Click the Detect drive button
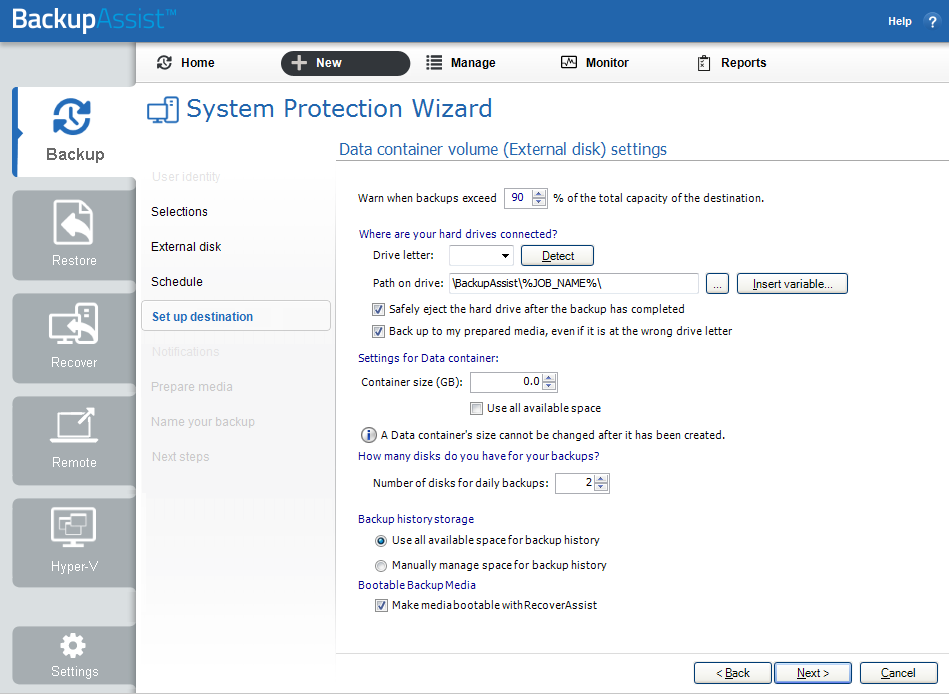 pyautogui.click(x=557, y=255)
